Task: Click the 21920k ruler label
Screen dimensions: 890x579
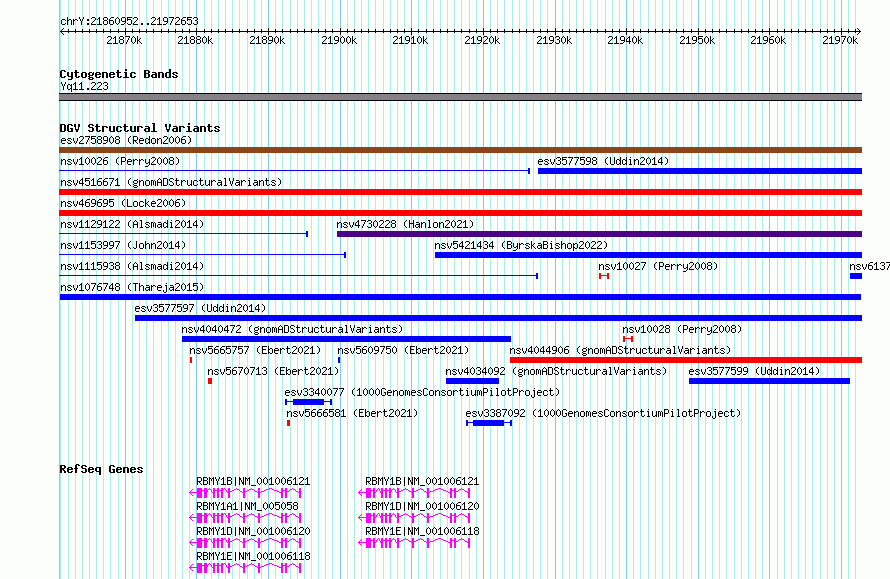Action: tap(482, 40)
